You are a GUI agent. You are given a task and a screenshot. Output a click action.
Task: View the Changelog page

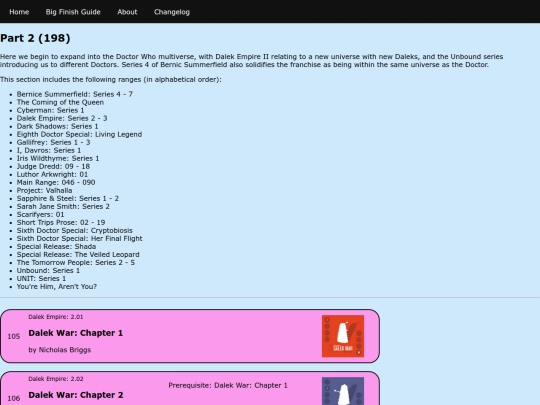pyautogui.click(x=172, y=12)
